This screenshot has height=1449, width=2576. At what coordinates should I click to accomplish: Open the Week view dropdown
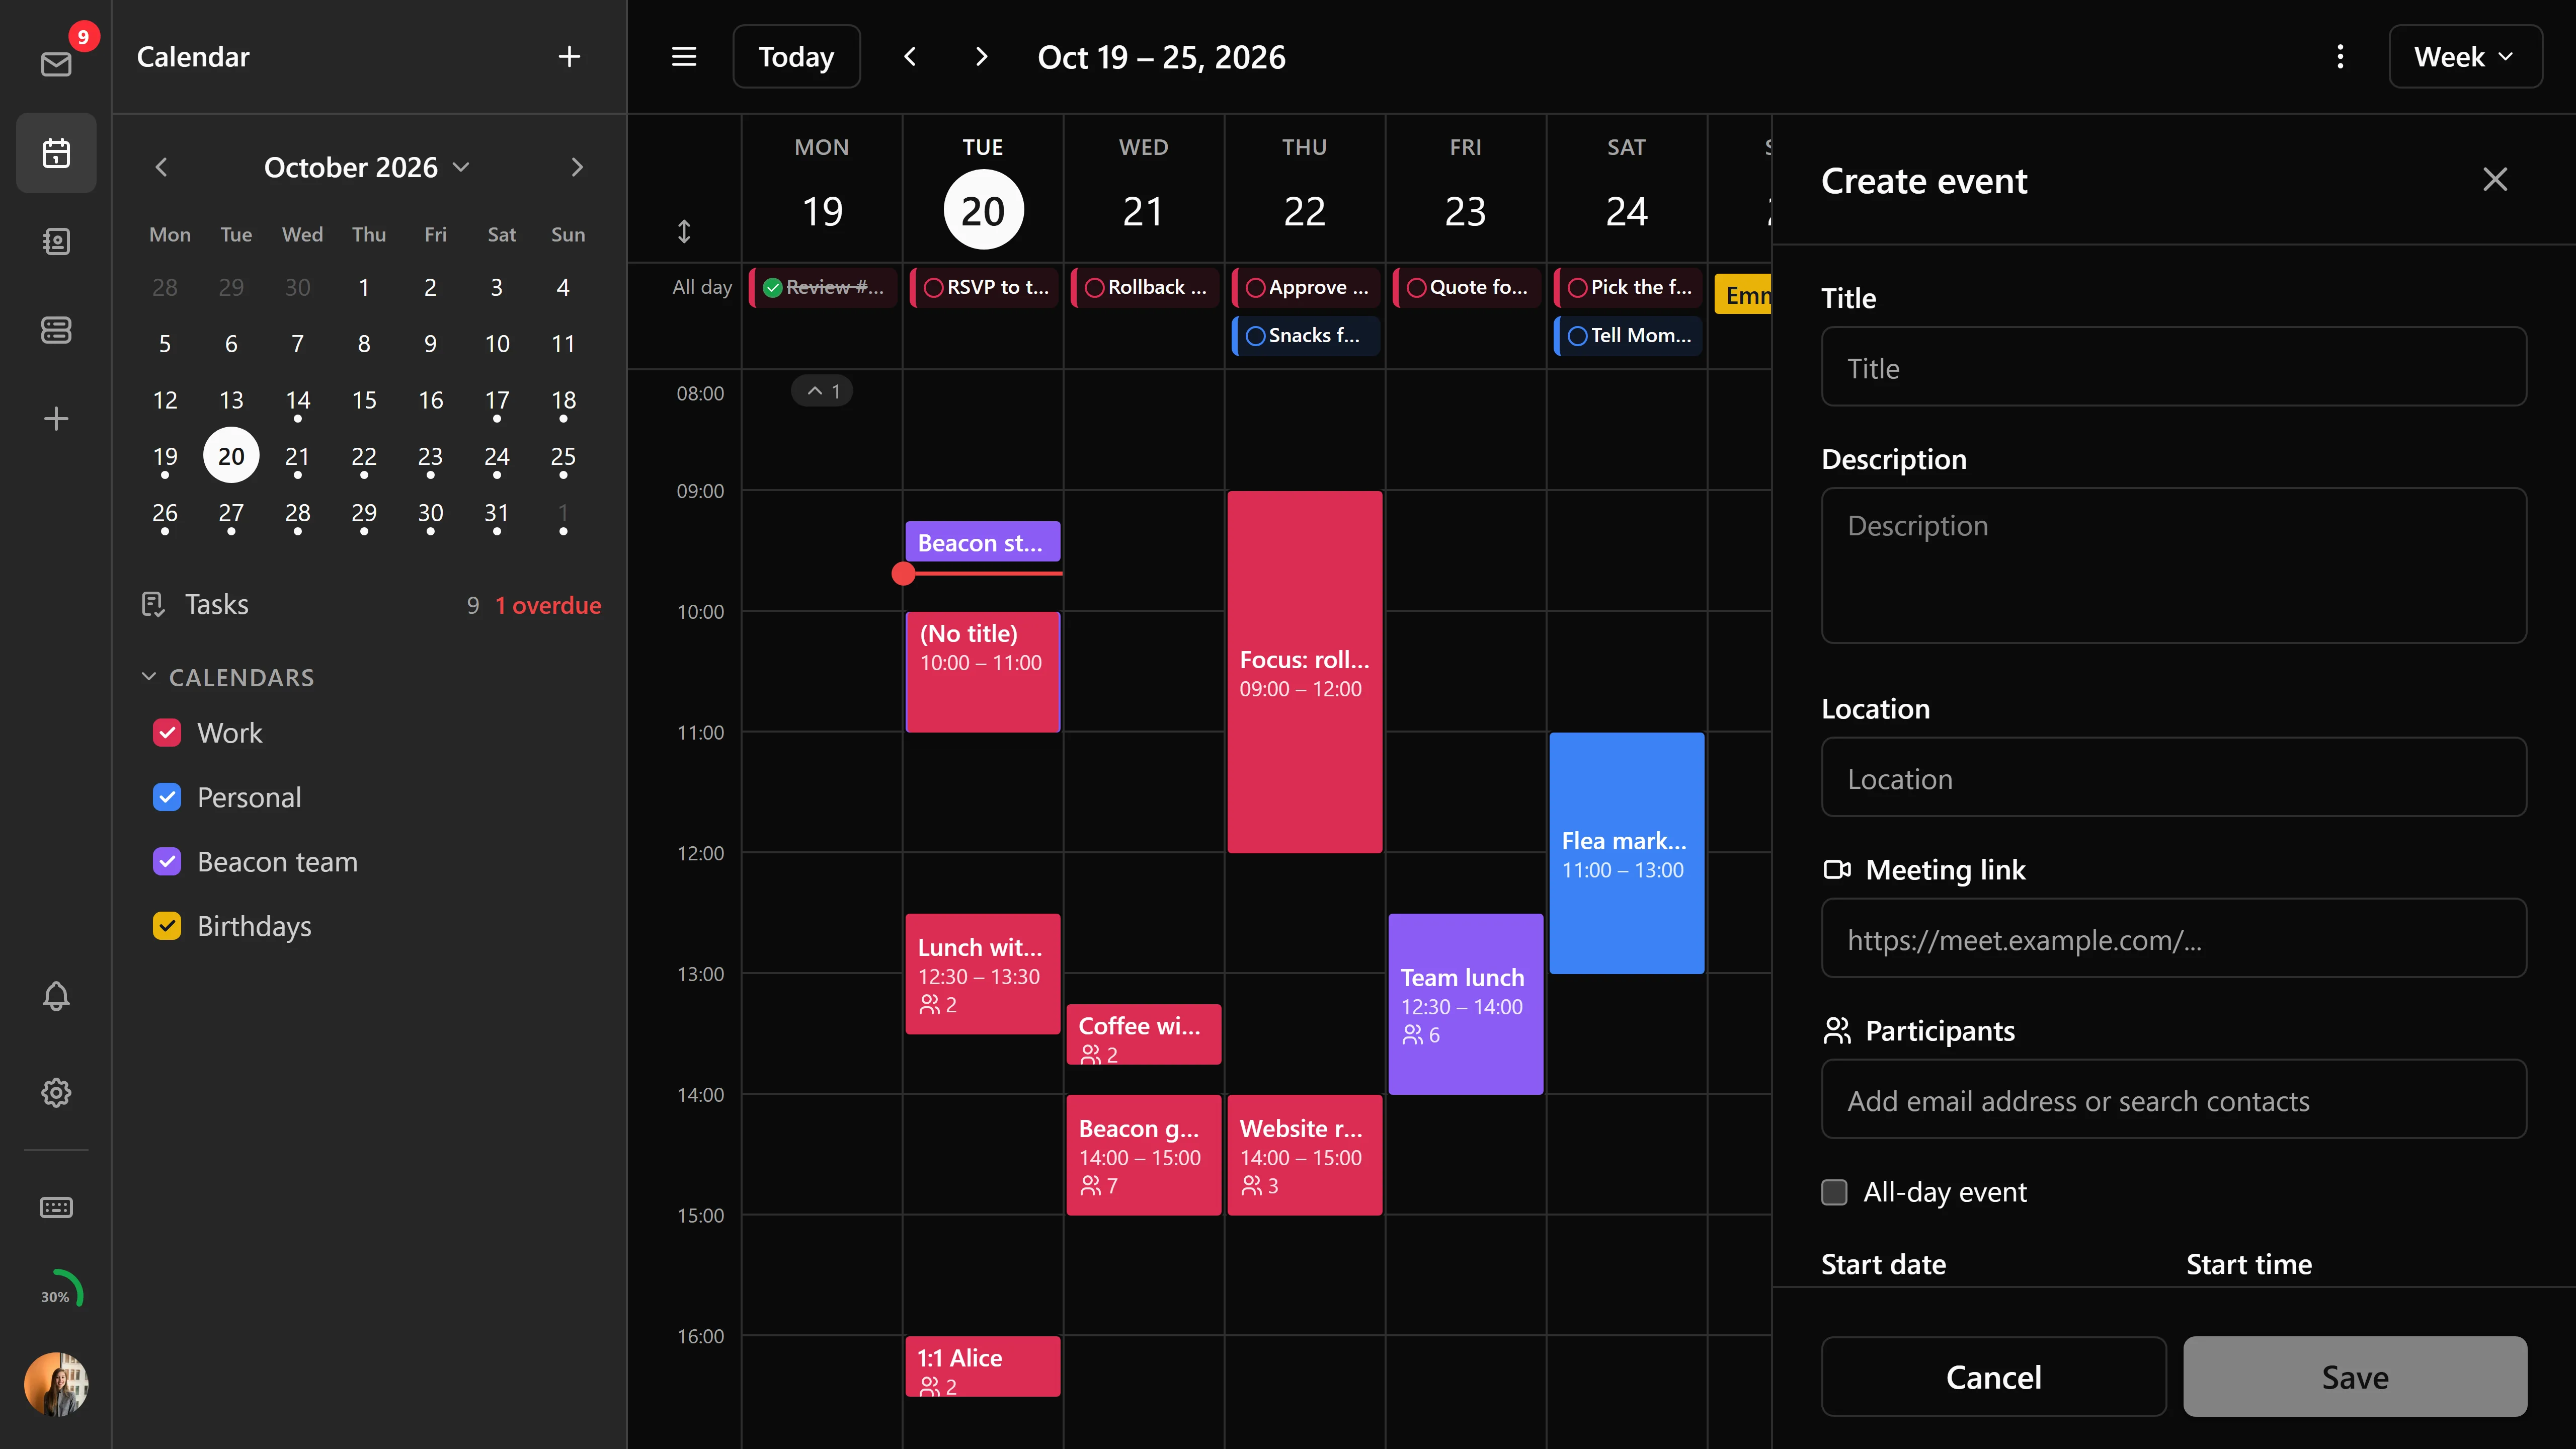(x=2465, y=57)
